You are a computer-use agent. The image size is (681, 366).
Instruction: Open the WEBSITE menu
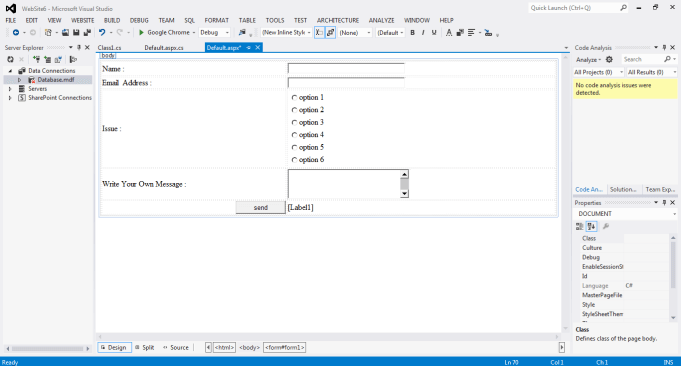point(83,20)
